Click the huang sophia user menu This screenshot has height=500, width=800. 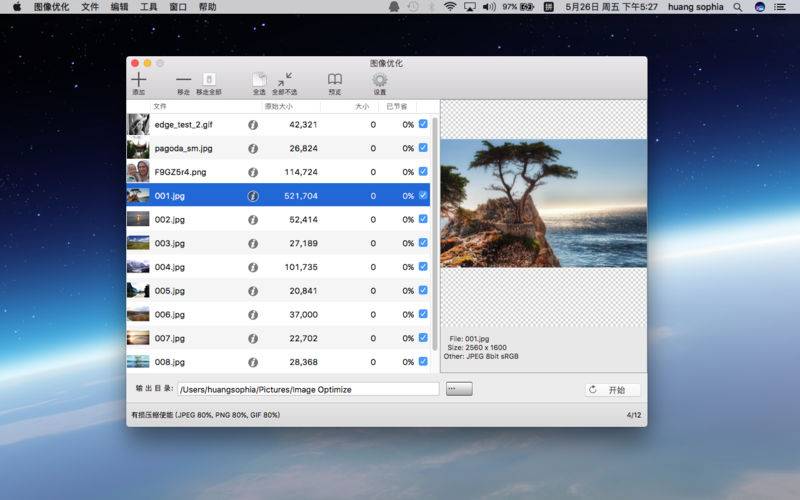click(695, 7)
